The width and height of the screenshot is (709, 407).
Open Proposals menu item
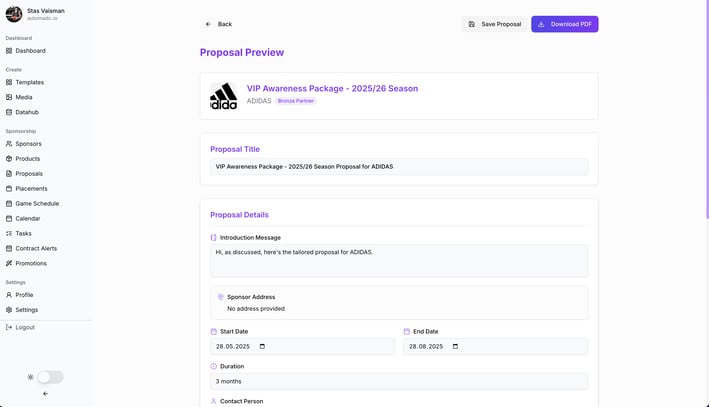(29, 174)
